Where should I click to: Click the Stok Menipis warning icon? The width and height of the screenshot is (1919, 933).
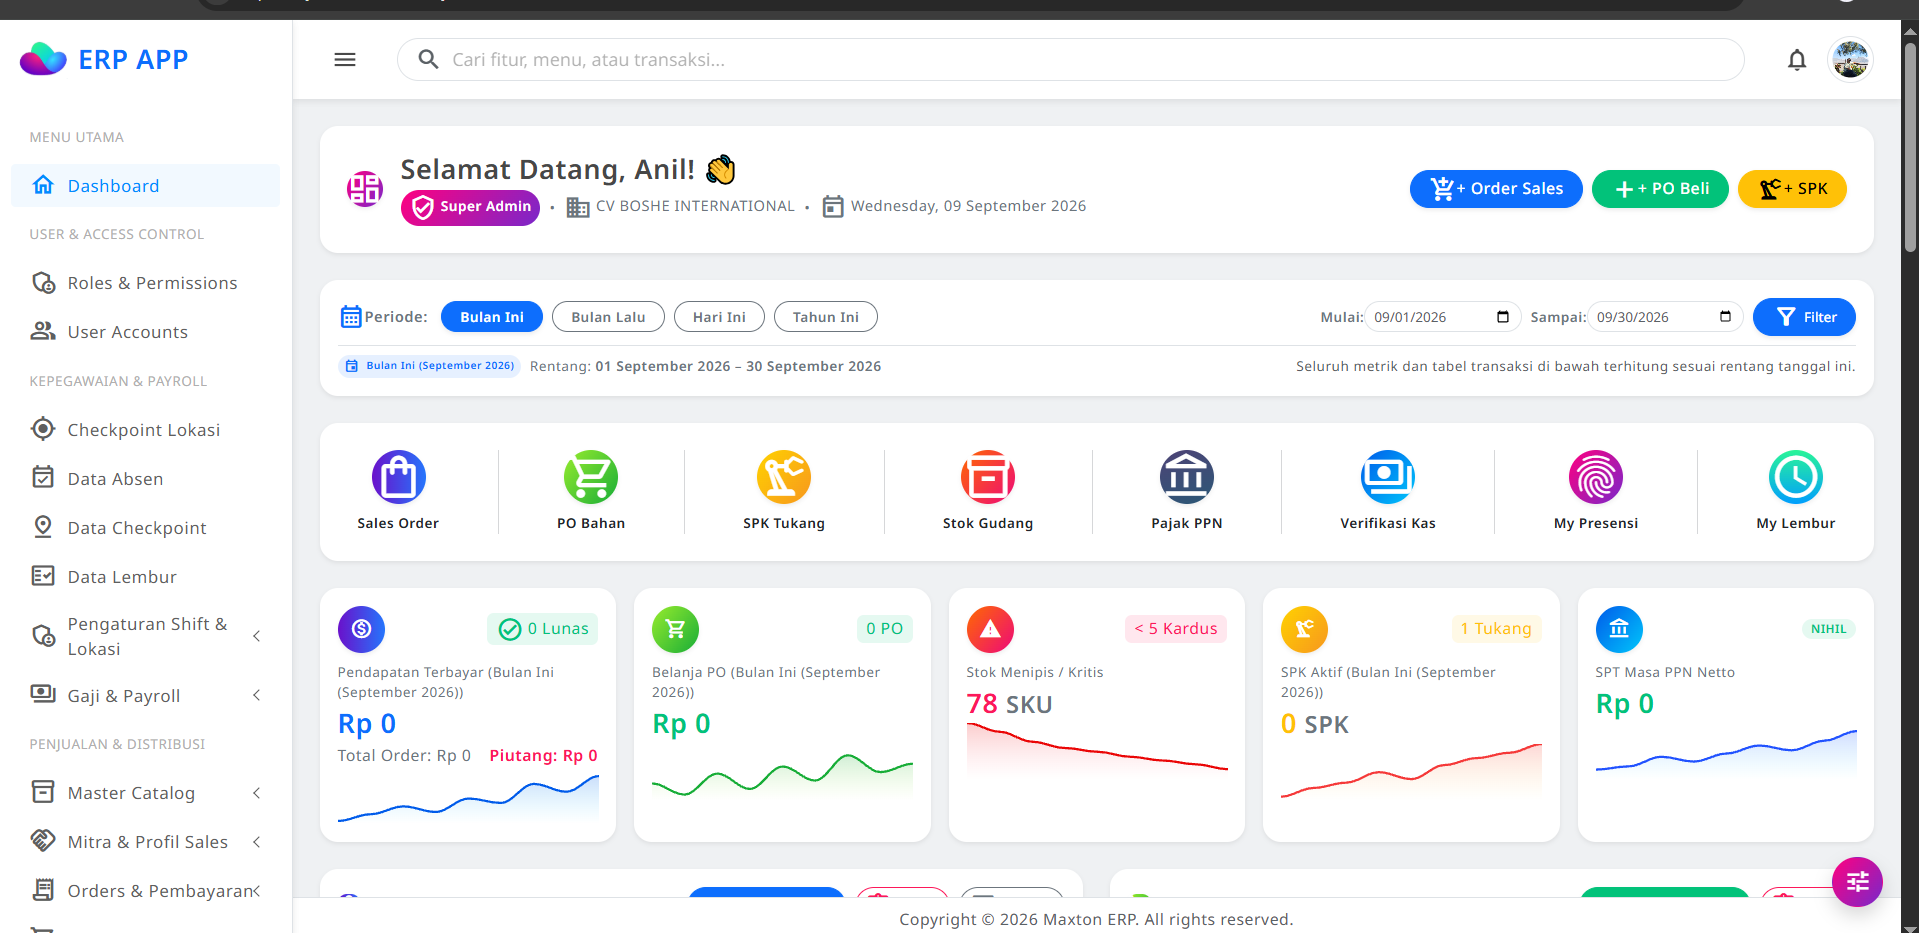[990, 629]
